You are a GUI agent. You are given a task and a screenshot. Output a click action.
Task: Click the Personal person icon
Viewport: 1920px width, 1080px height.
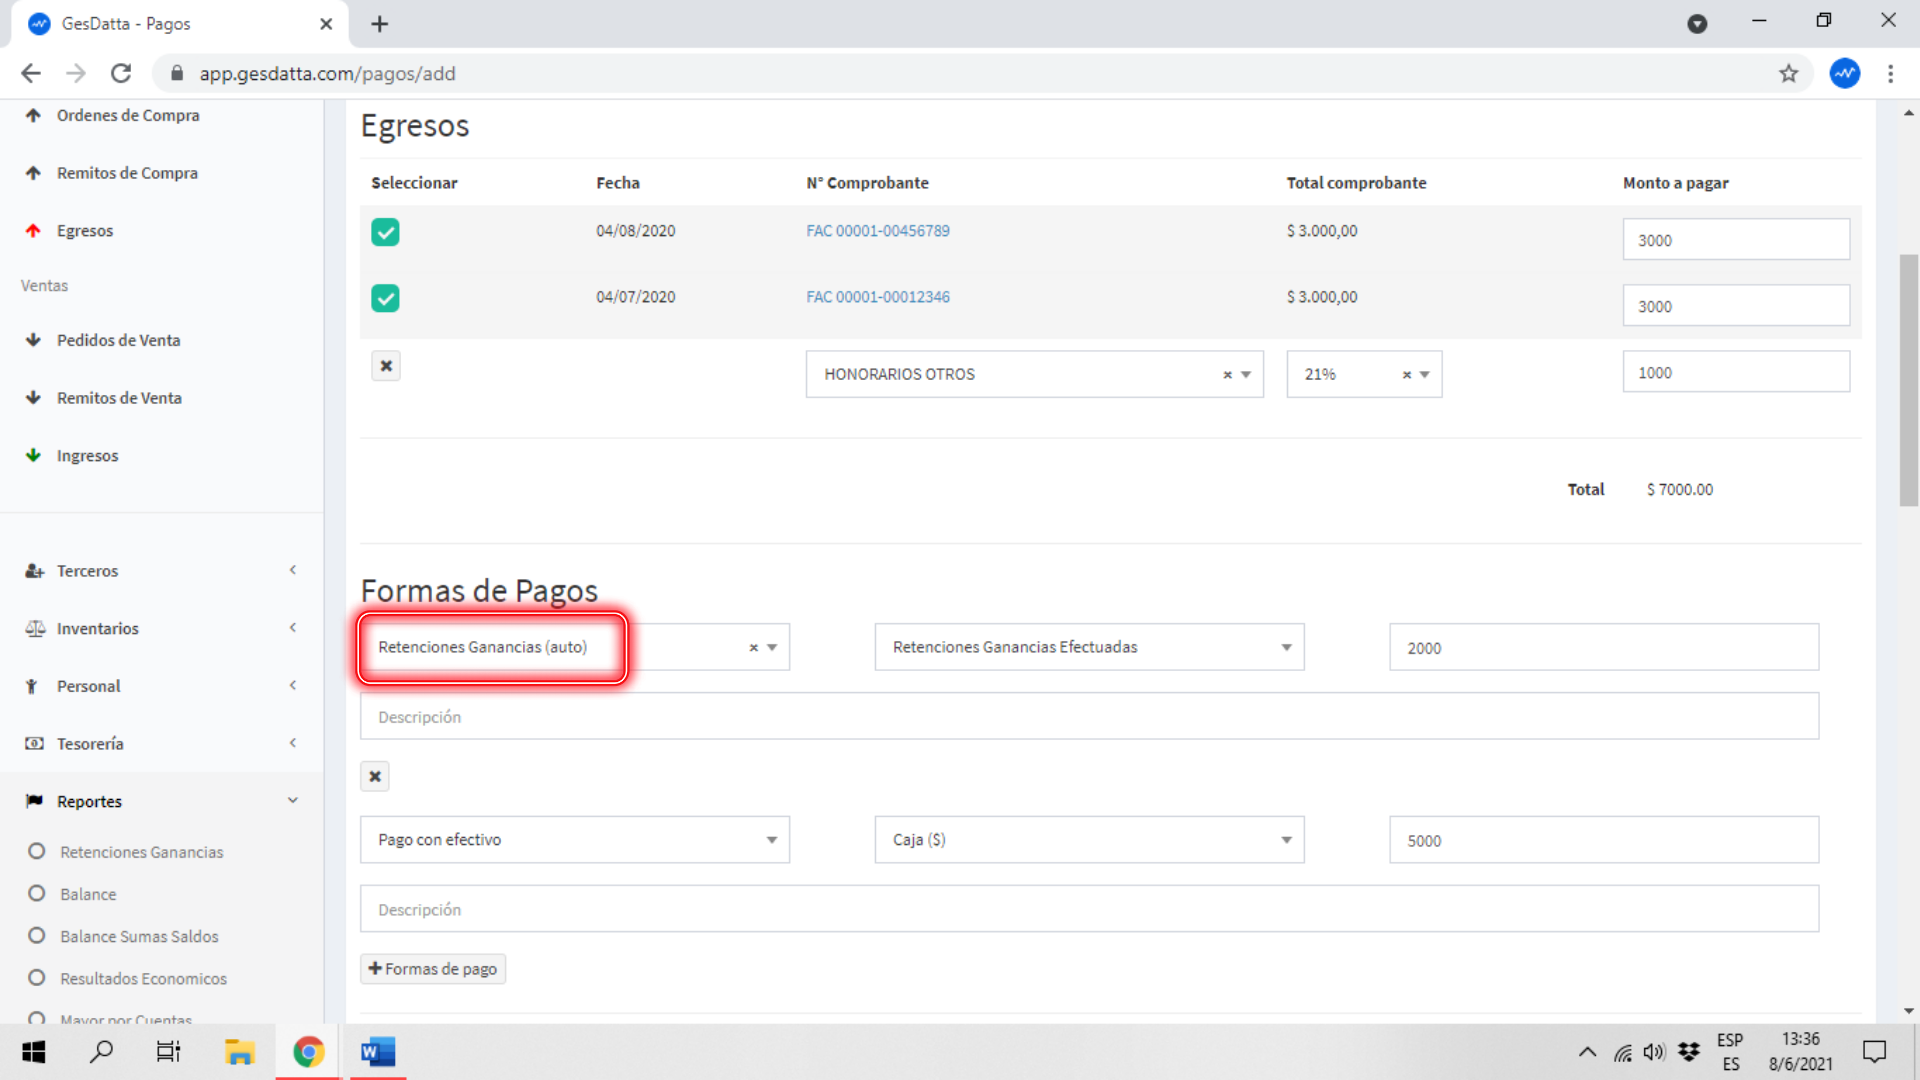pos(32,686)
